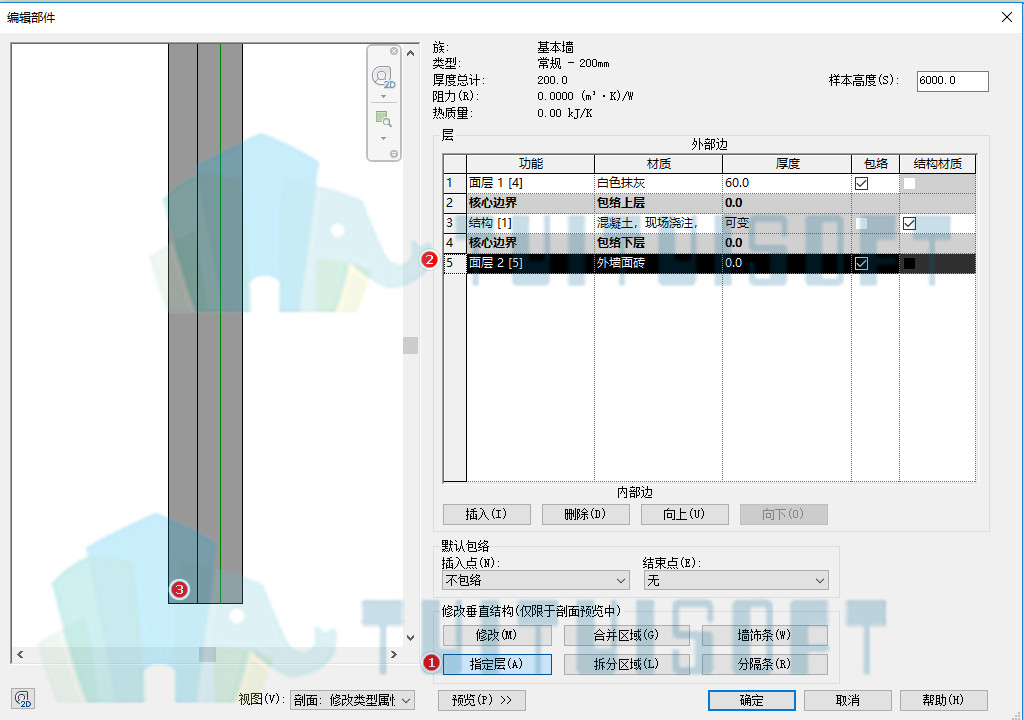Select the 结构 [1] function cell
The height and width of the screenshot is (720, 1024).
click(530, 223)
